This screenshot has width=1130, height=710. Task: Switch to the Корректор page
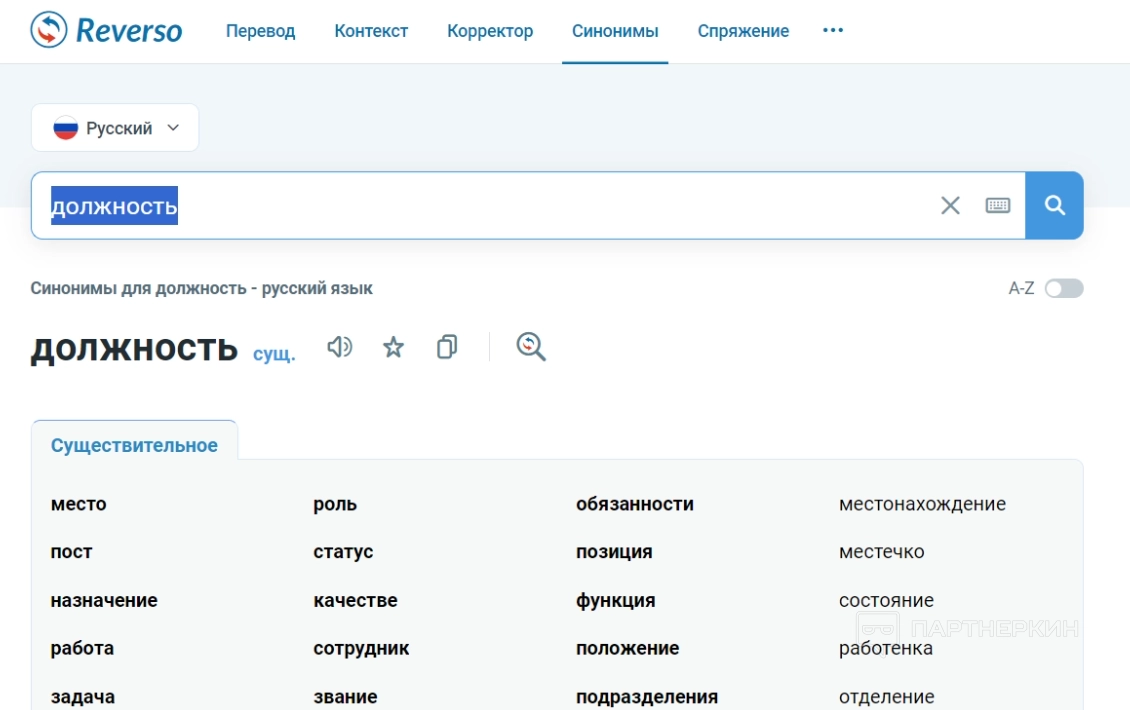[x=490, y=31]
